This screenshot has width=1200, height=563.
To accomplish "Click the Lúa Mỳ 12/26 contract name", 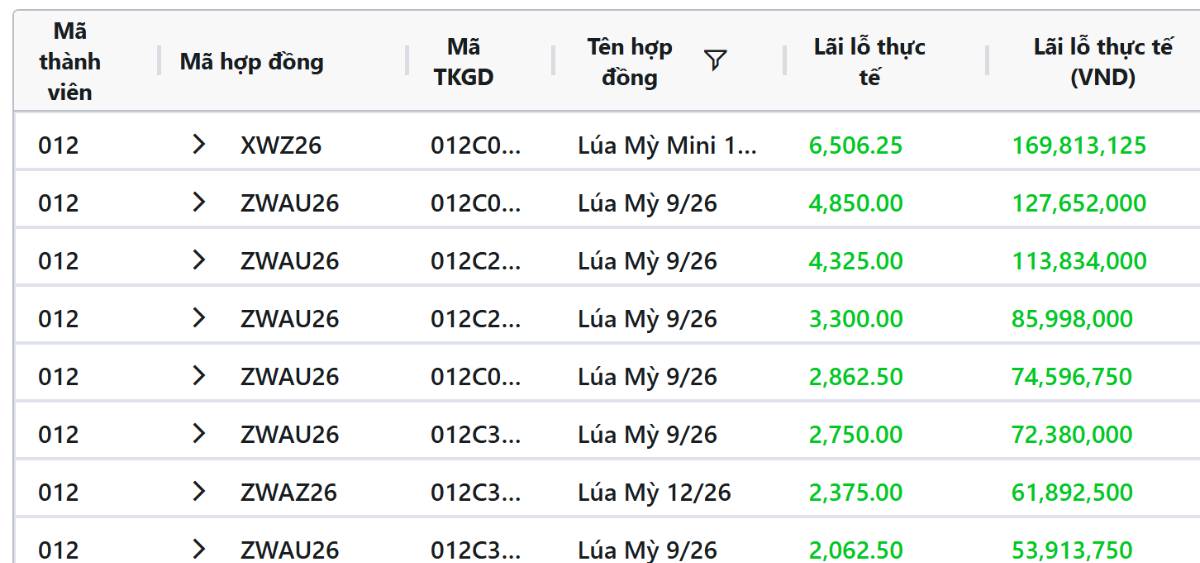I will (x=654, y=493).
